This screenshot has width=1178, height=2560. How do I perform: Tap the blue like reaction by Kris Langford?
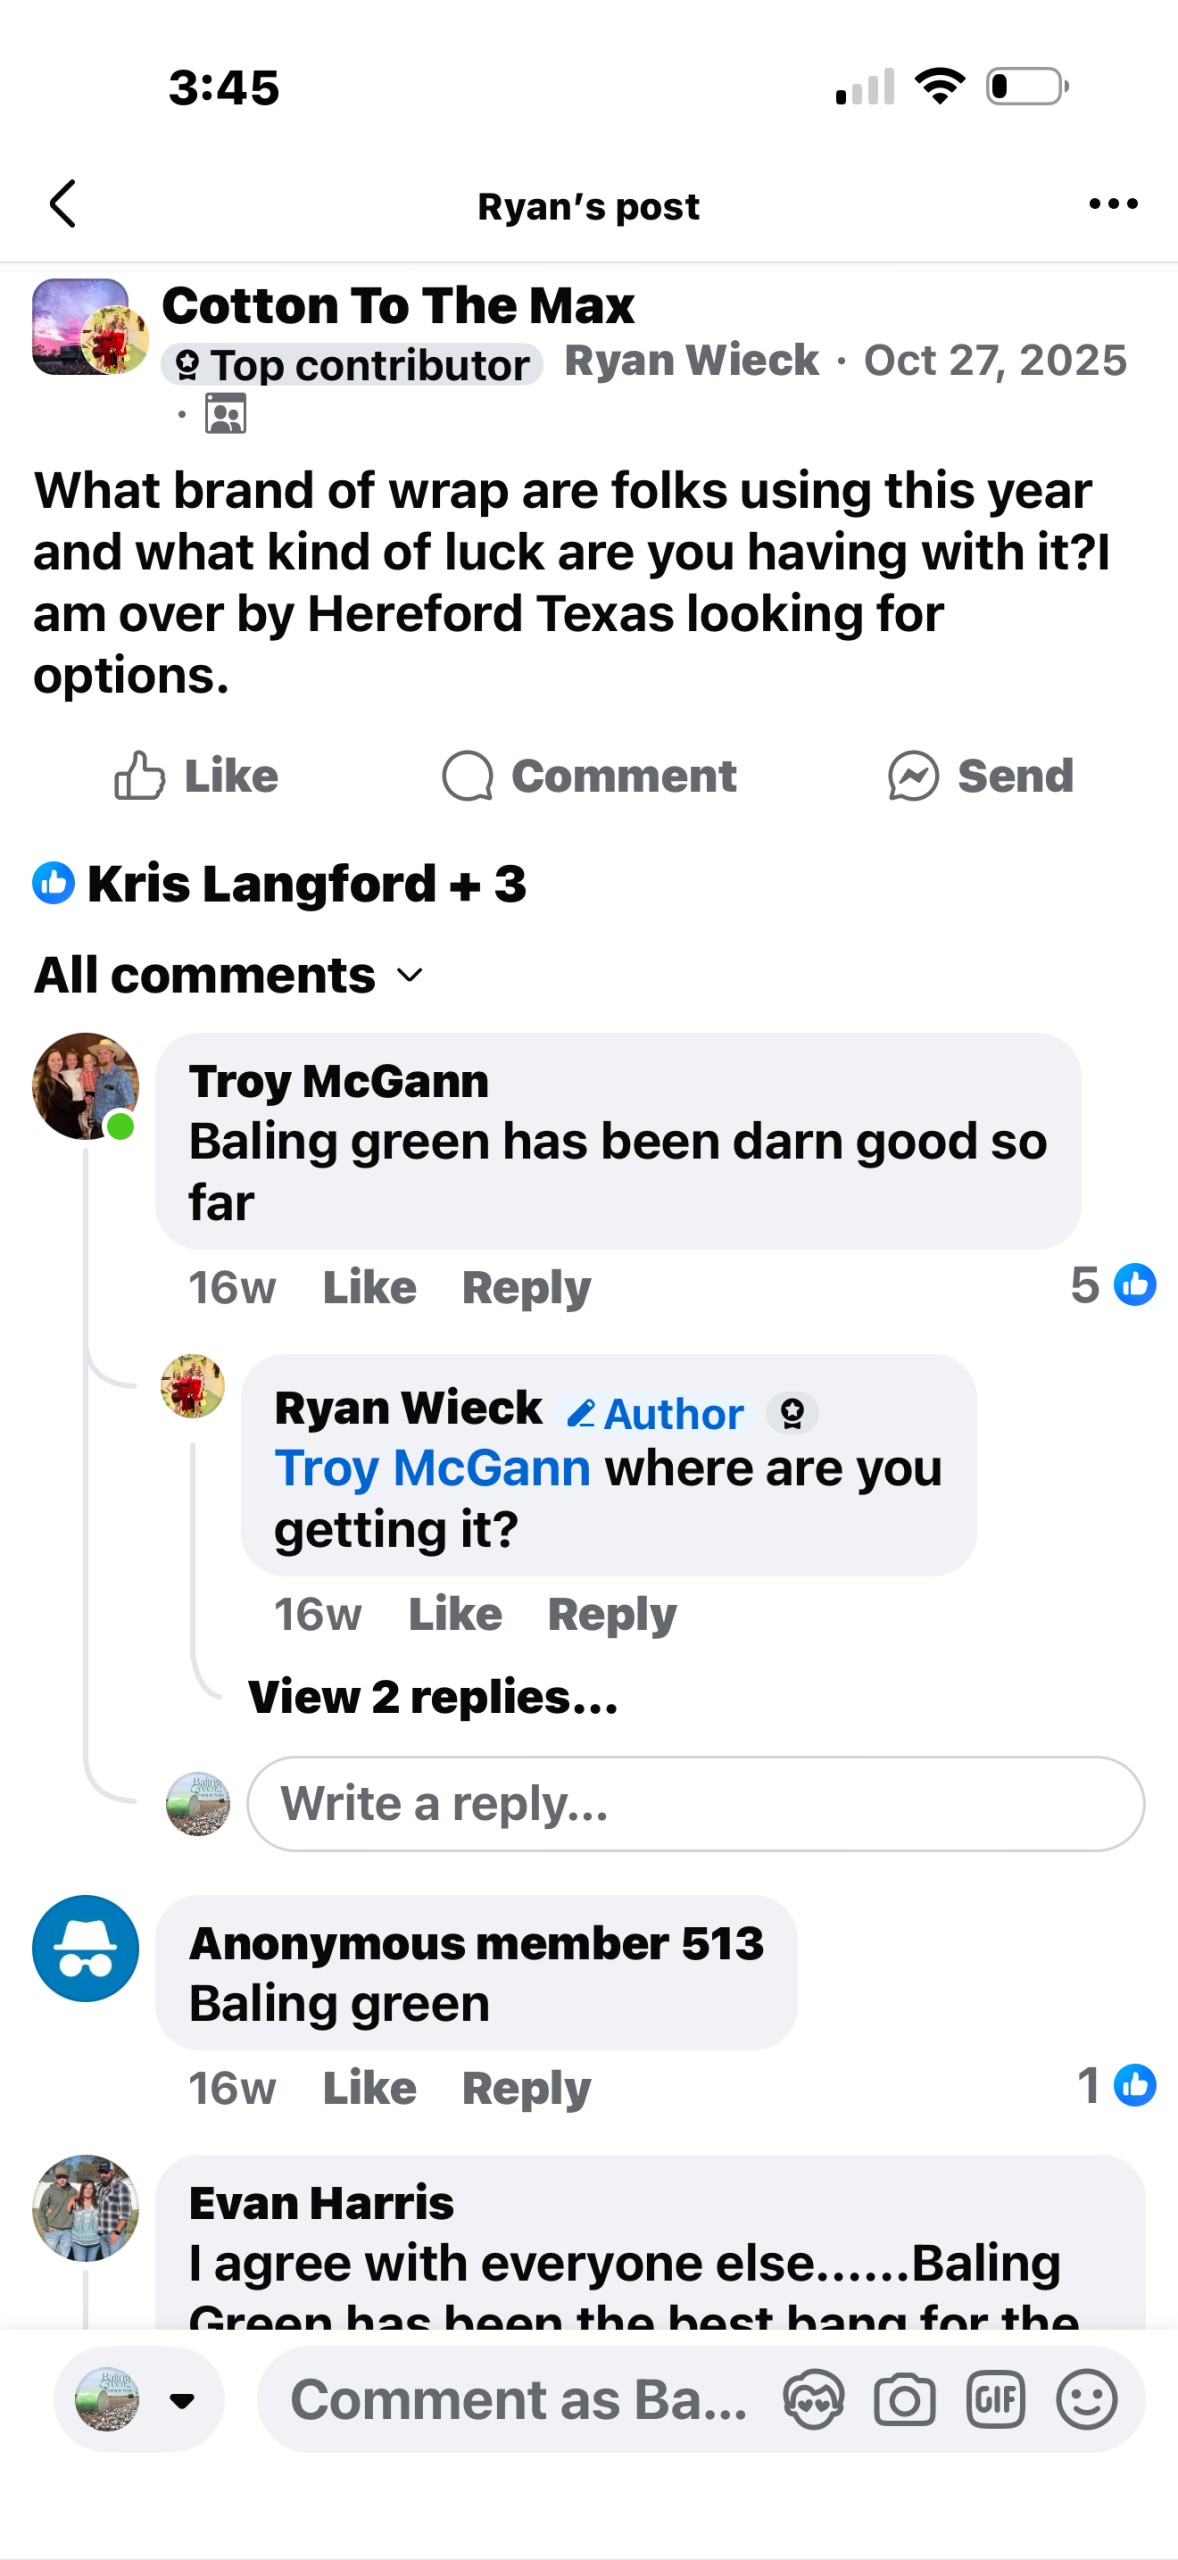54,883
